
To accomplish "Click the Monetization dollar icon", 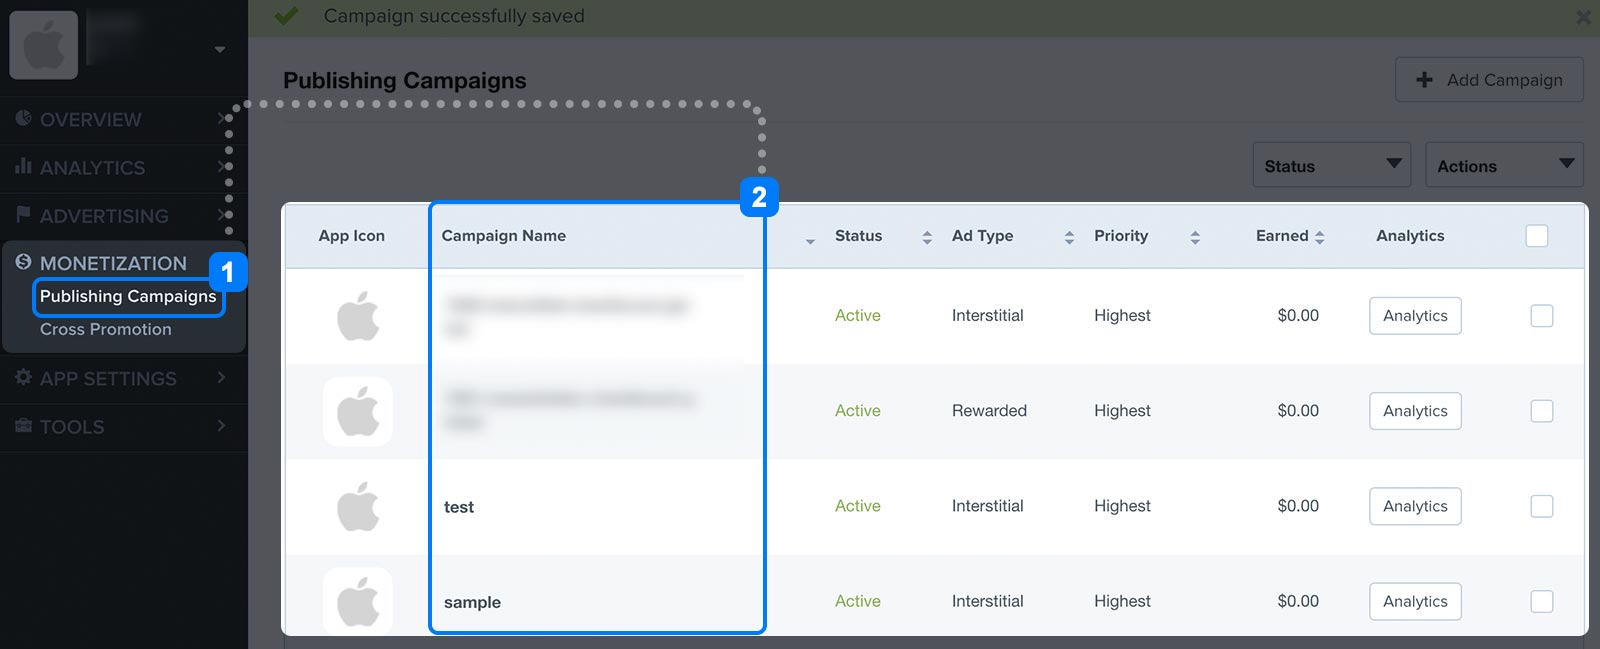I will 23,262.
